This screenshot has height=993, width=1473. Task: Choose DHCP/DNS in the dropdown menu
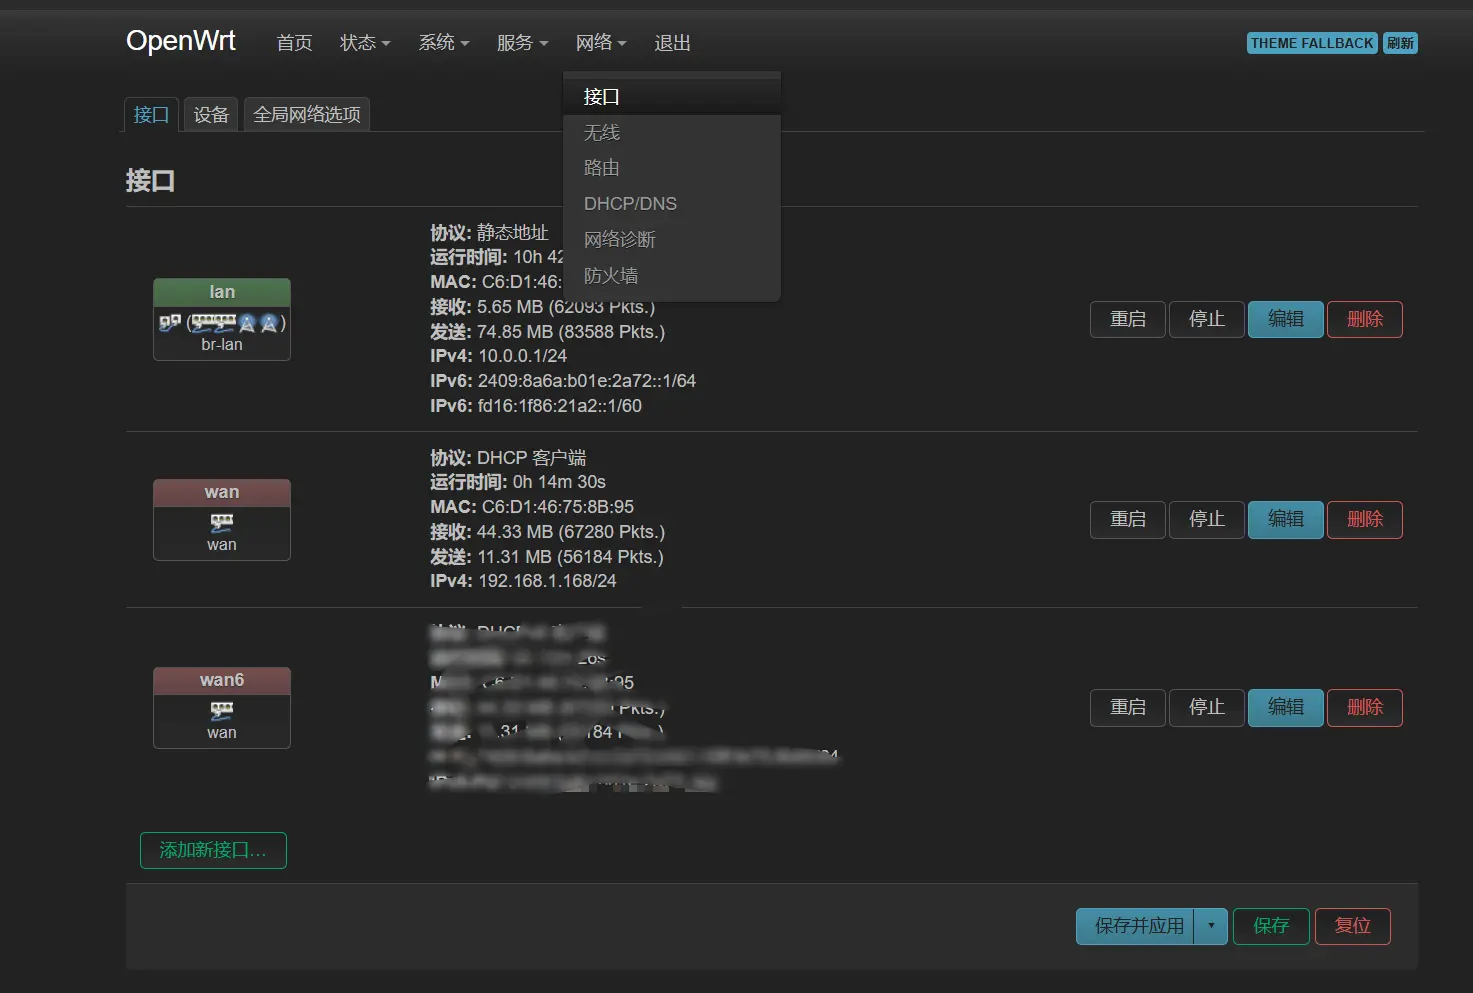pyautogui.click(x=630, y=204)
